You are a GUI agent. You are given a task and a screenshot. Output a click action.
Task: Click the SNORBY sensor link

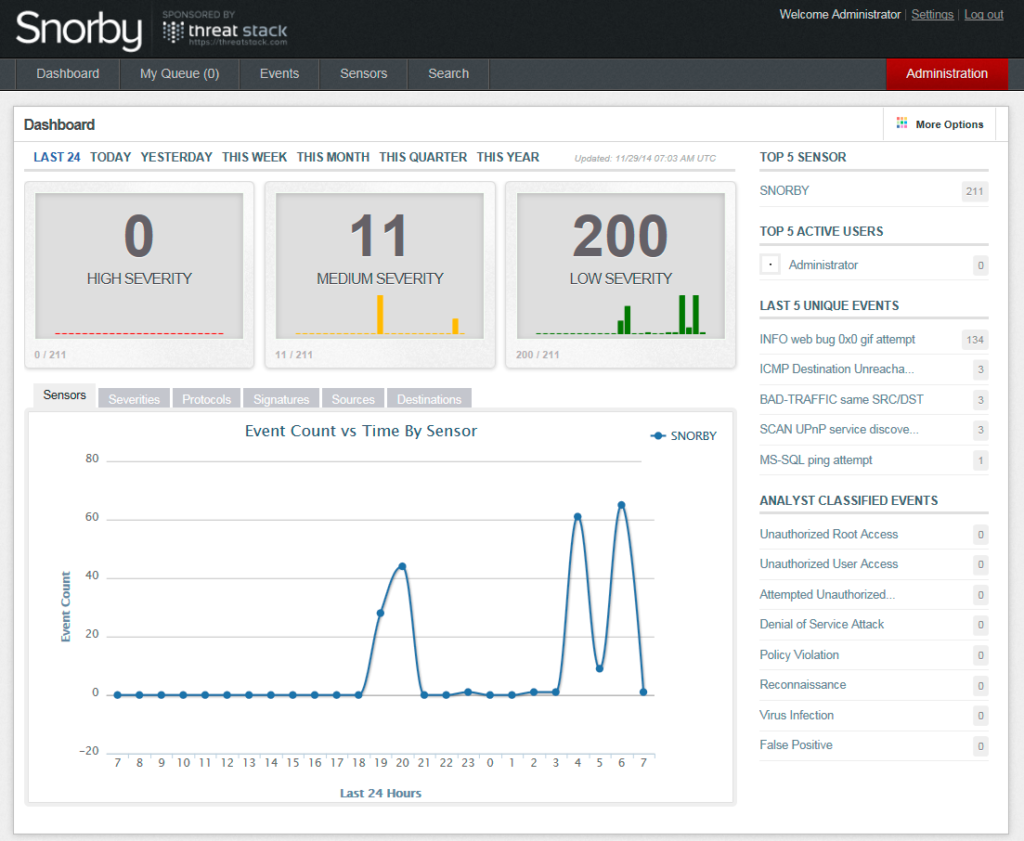pos(784,191)
